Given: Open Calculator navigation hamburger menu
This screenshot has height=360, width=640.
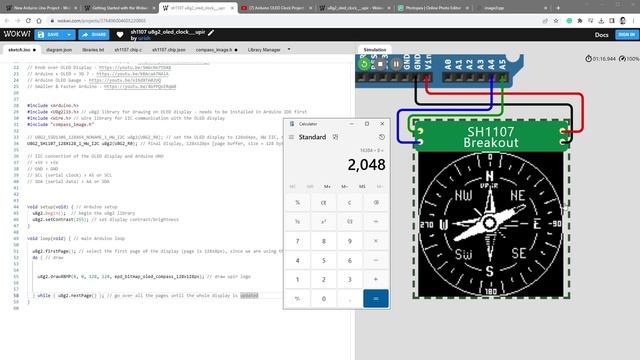Looking at the screenshot, I should (x=291, y=137).
